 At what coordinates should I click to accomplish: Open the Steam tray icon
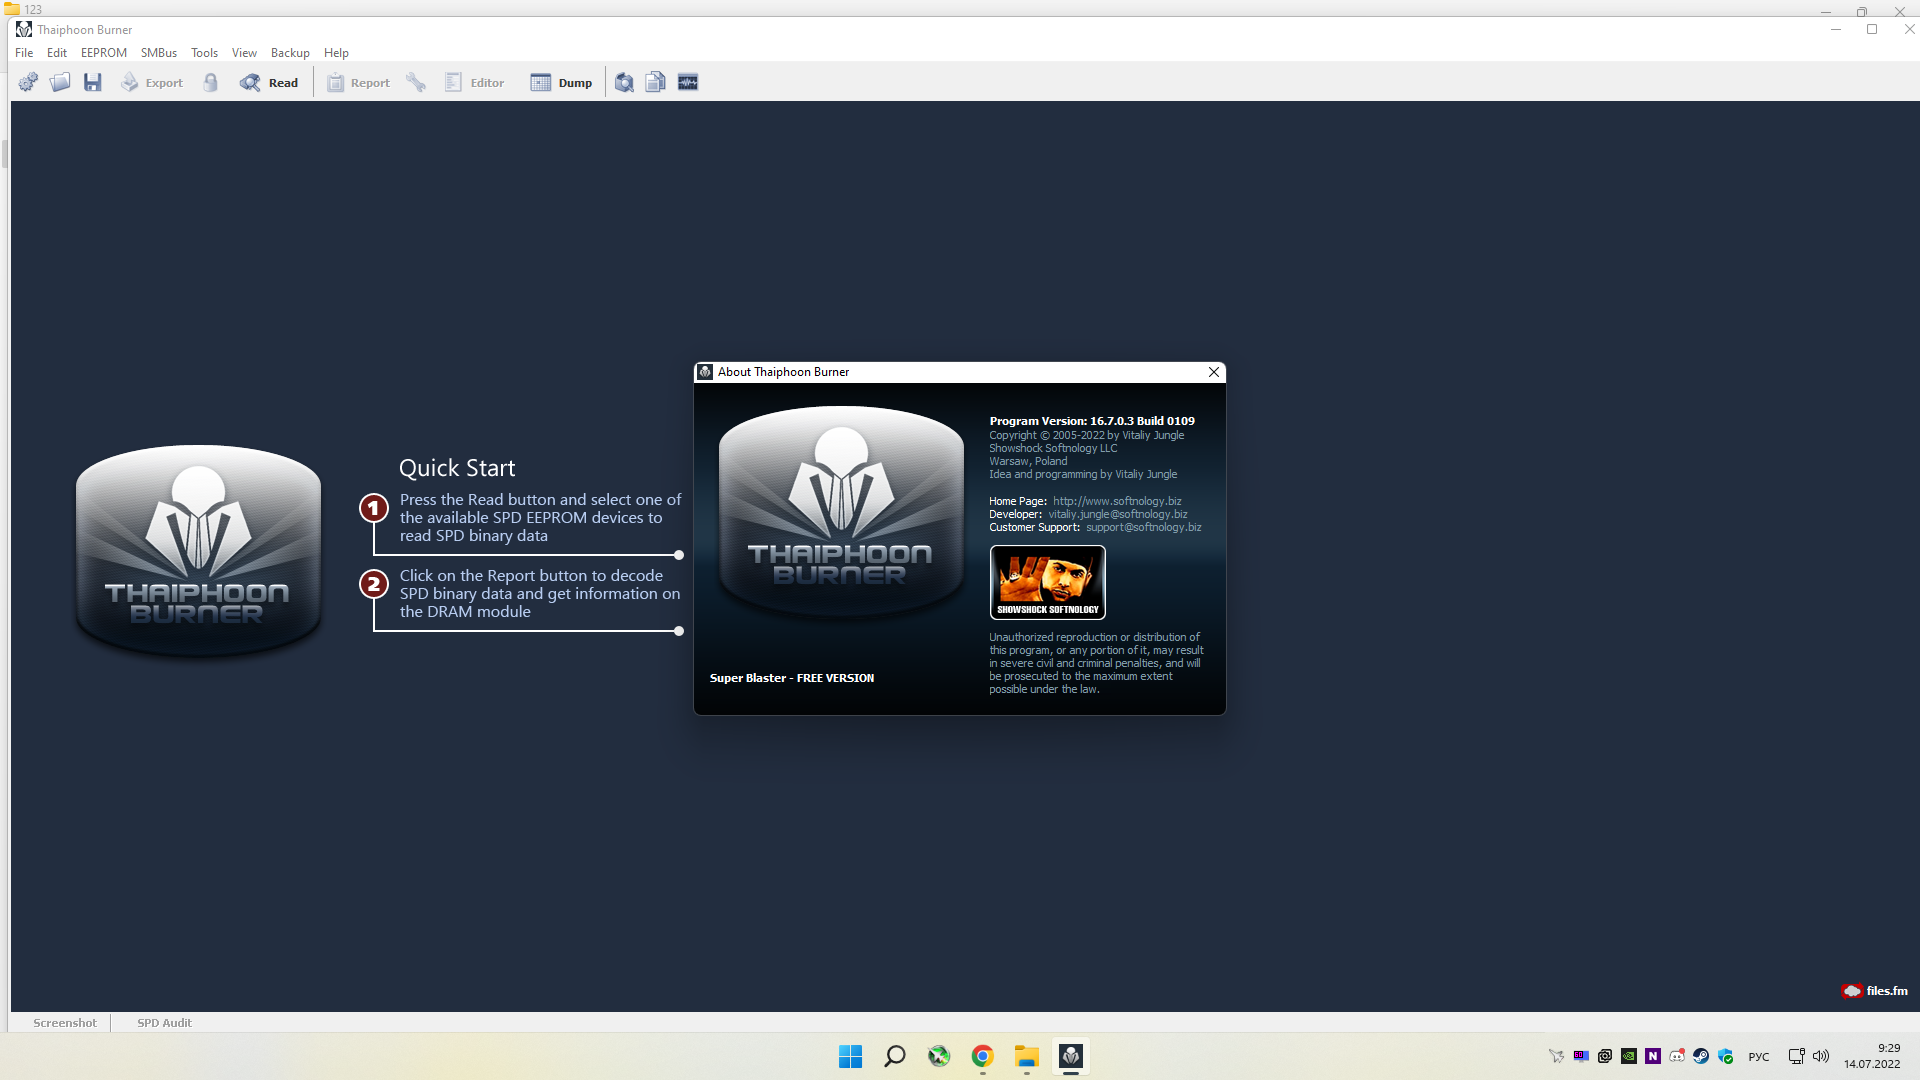tap(1701, 1056)
